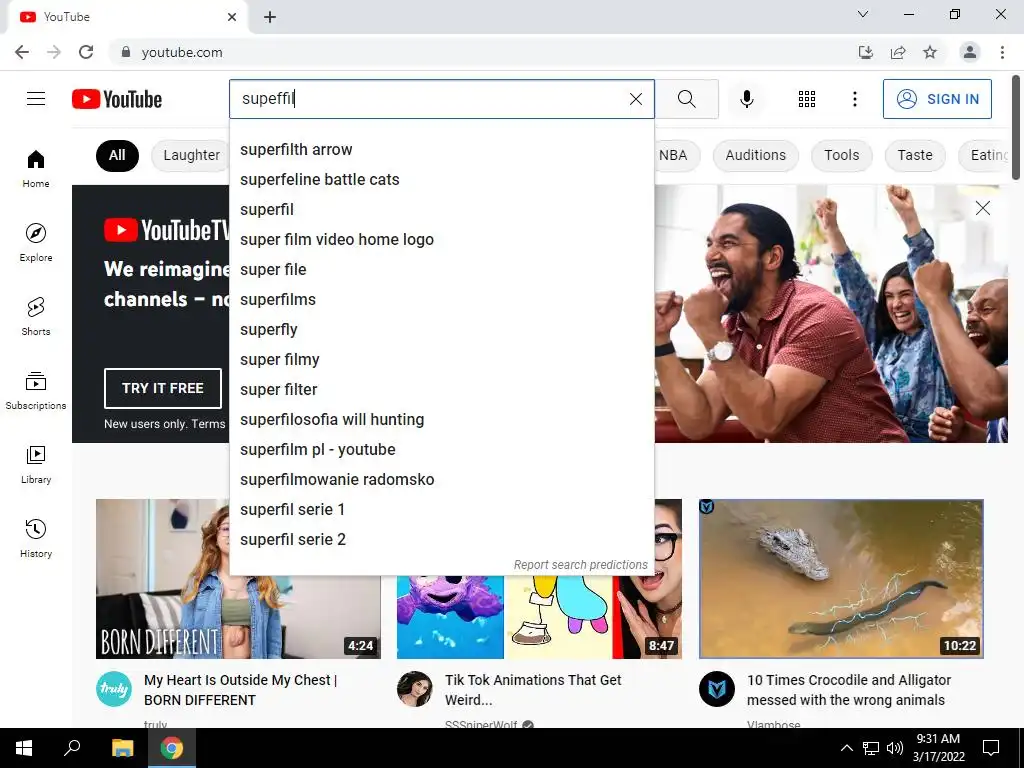Click the install app icon in address bar
The height and width of the screenshot is (768, 1024).
click(x=865, y=52)
